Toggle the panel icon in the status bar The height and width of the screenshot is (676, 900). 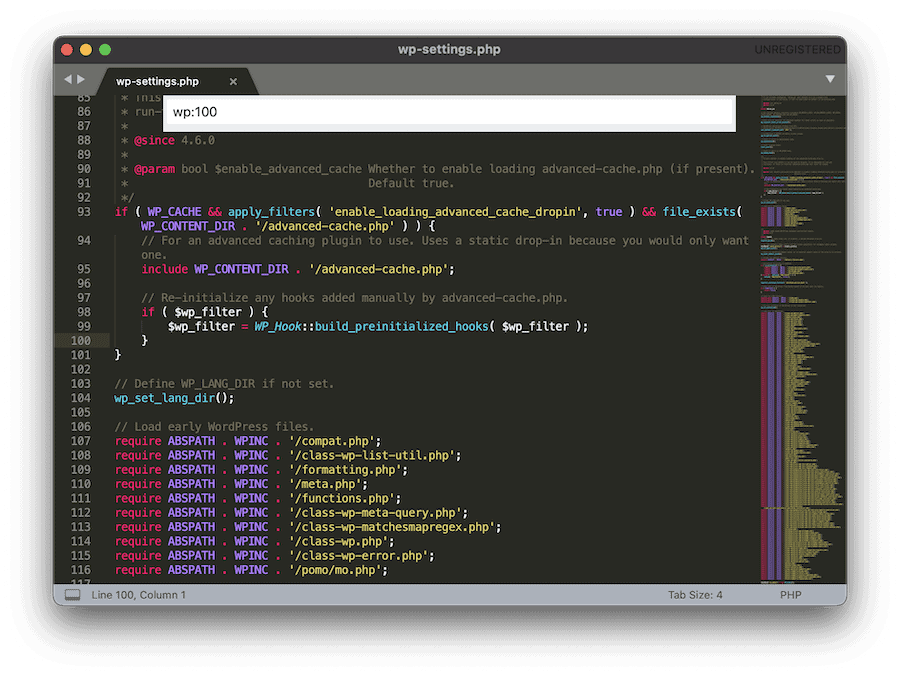pyautogui.click(x=71, y=594)
